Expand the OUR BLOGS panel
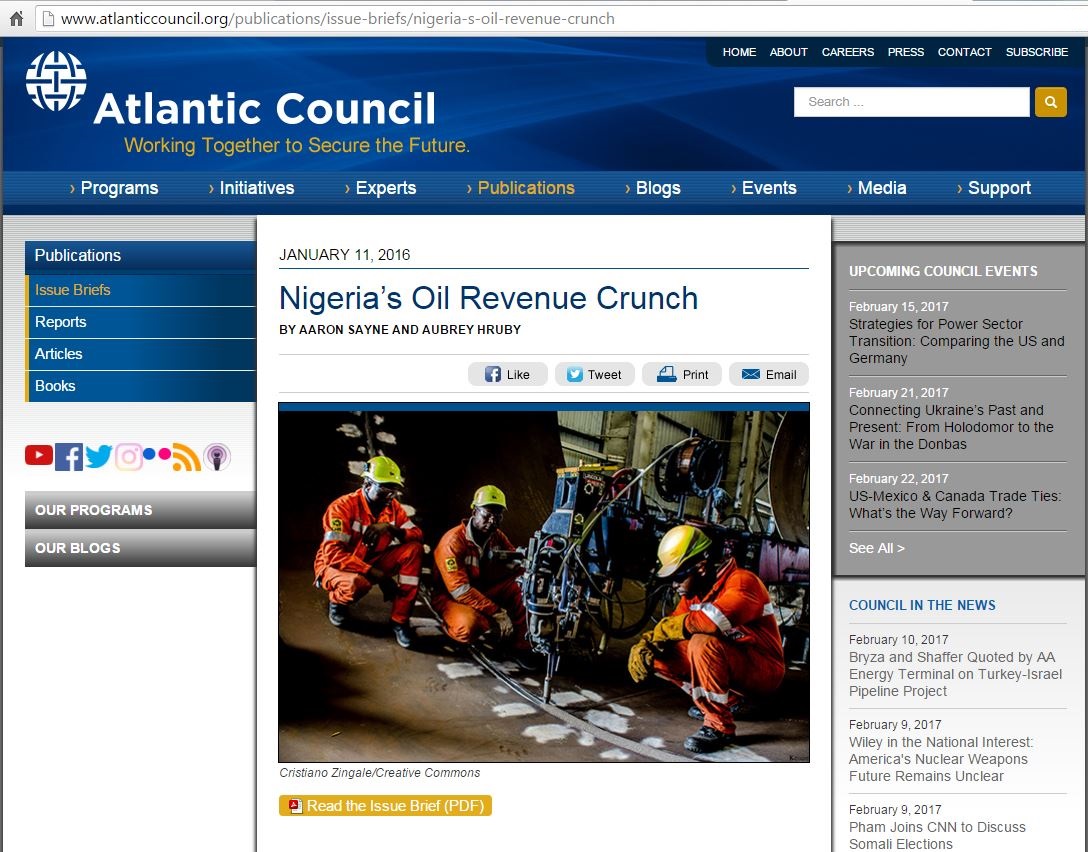The image size is (1088, 852). [140, 548]
